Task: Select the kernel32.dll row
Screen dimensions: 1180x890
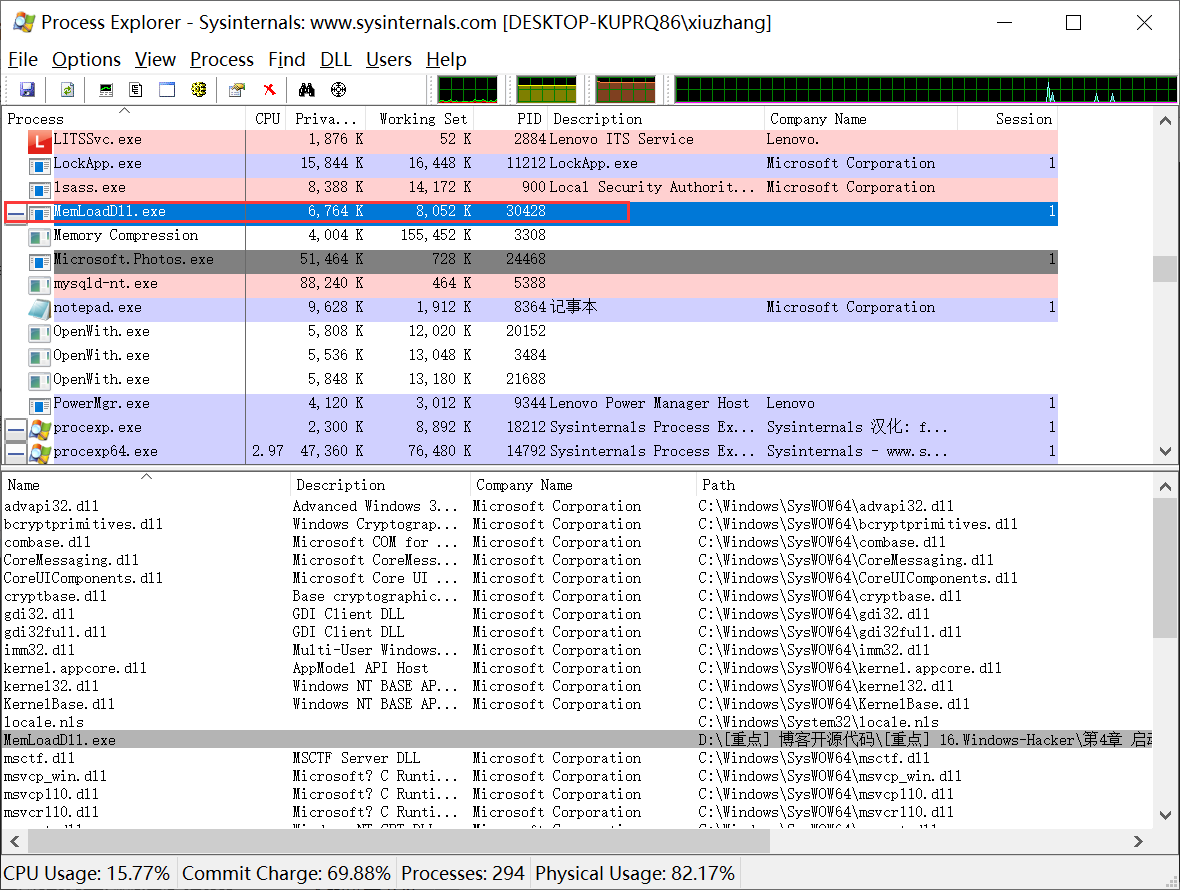Action: coord(577,686)
